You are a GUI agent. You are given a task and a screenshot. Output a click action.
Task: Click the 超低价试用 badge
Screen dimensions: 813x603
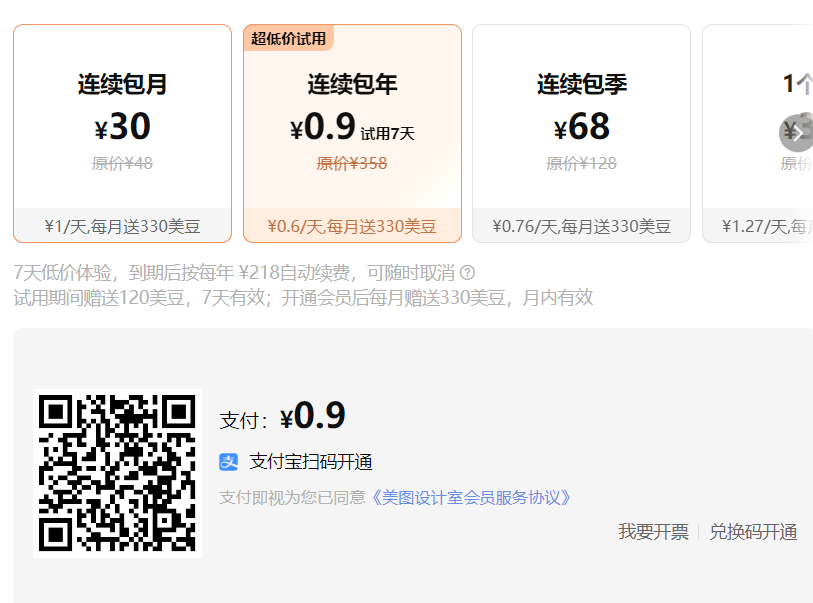[288, 38]
